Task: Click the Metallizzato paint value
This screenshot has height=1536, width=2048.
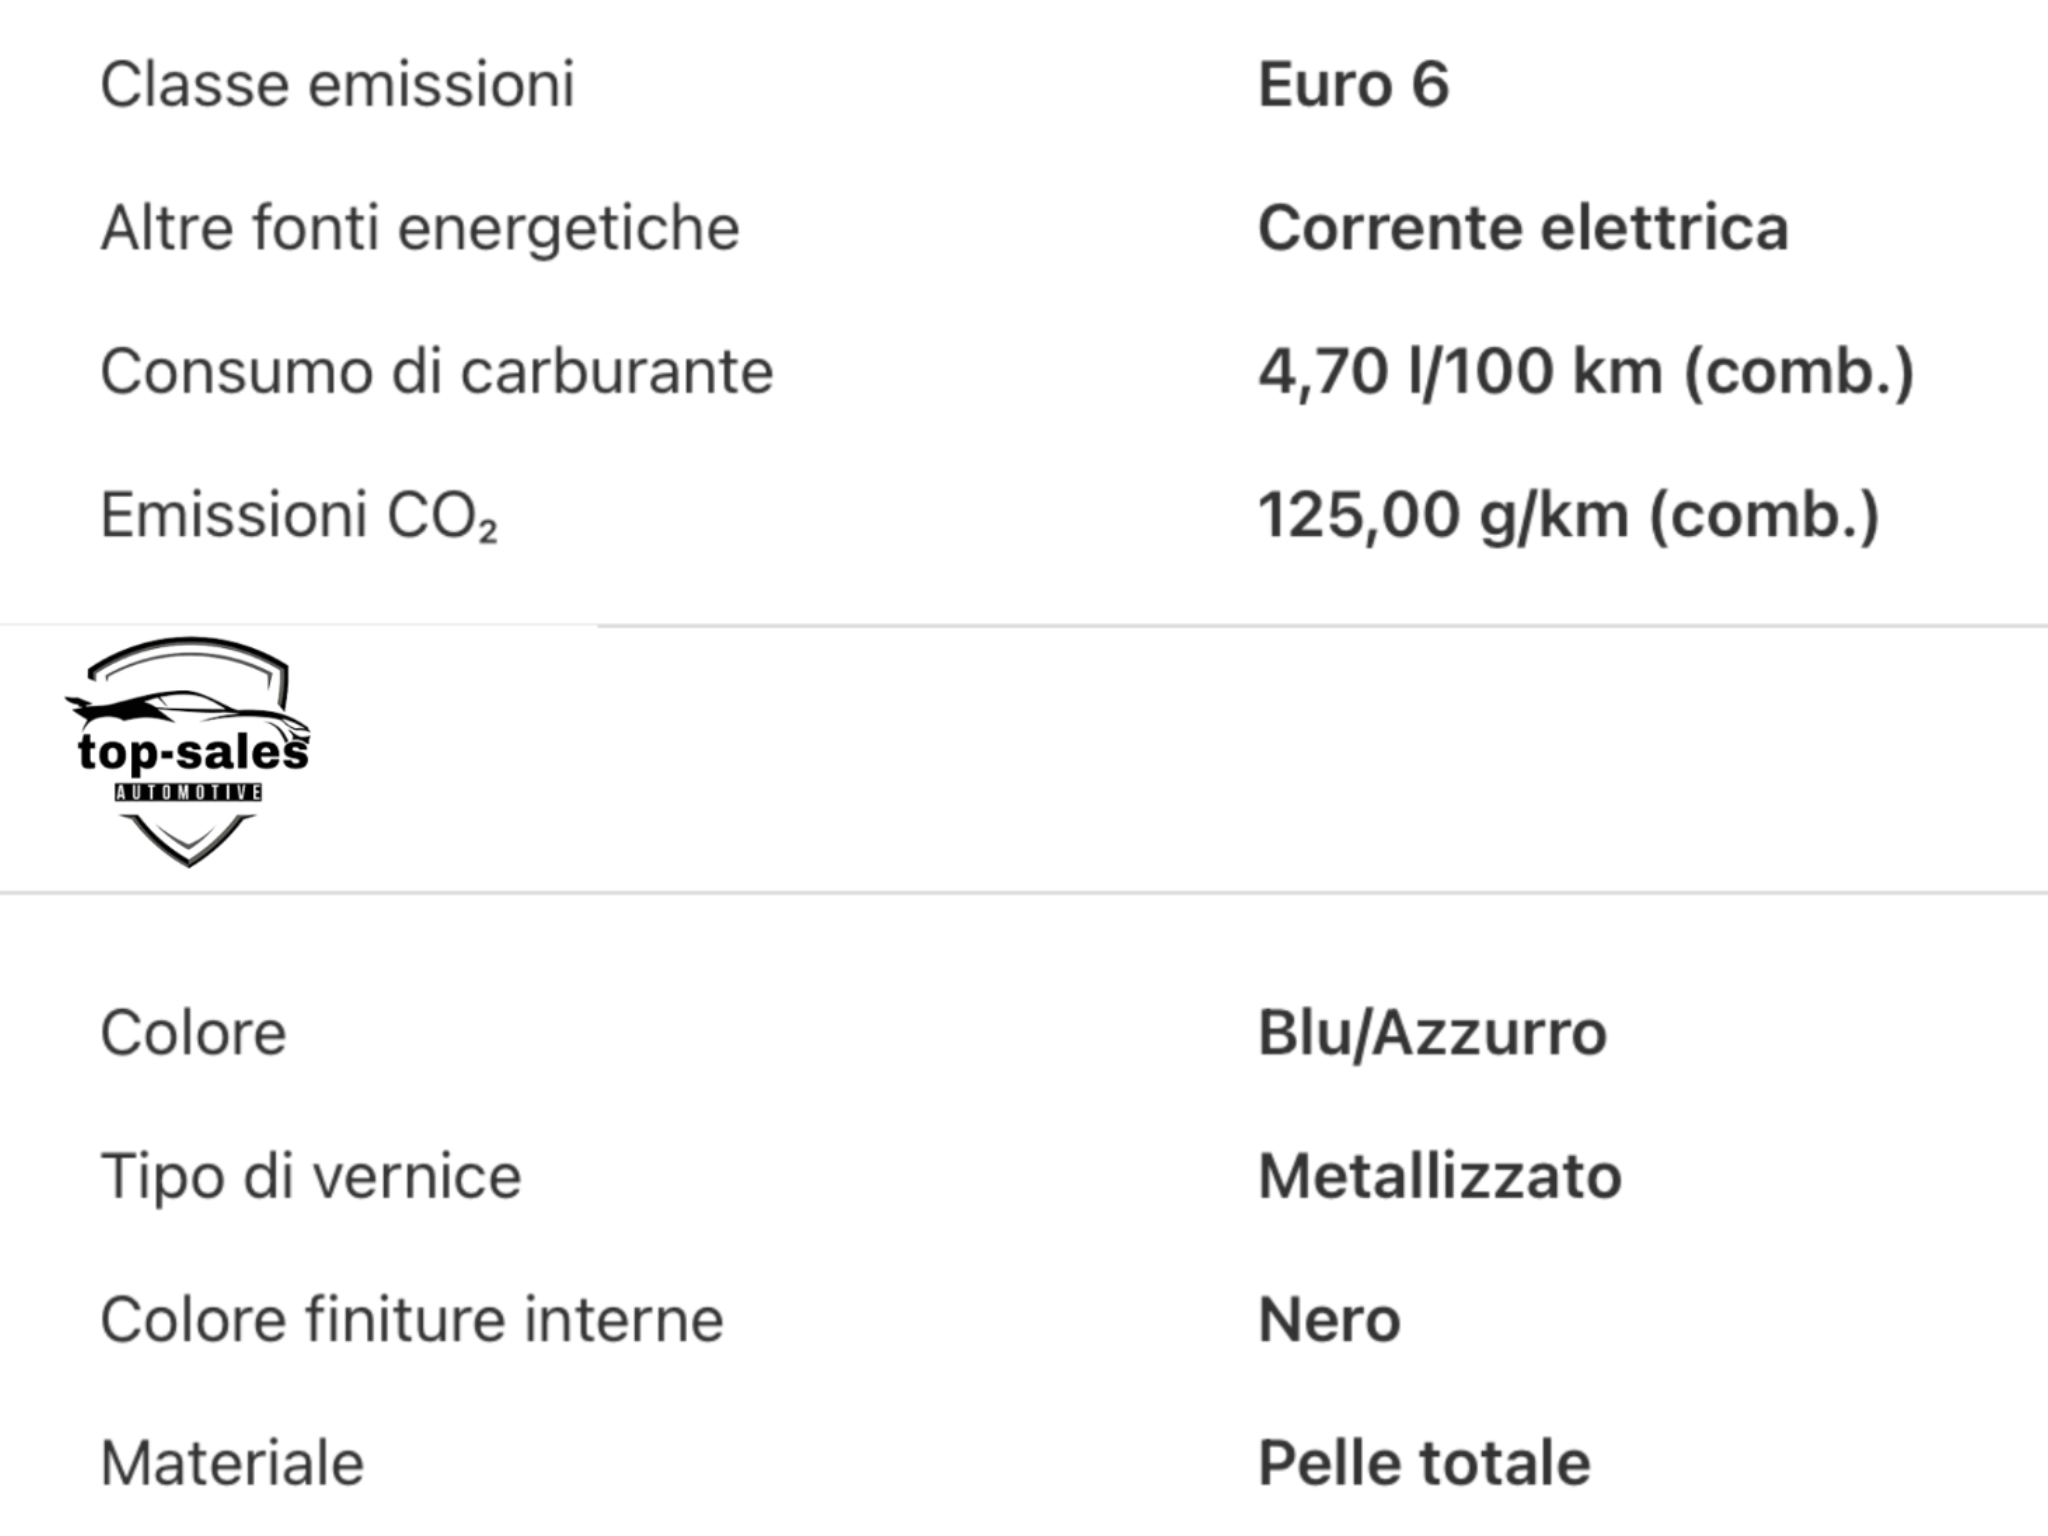Action: tap(1439, 1176)
